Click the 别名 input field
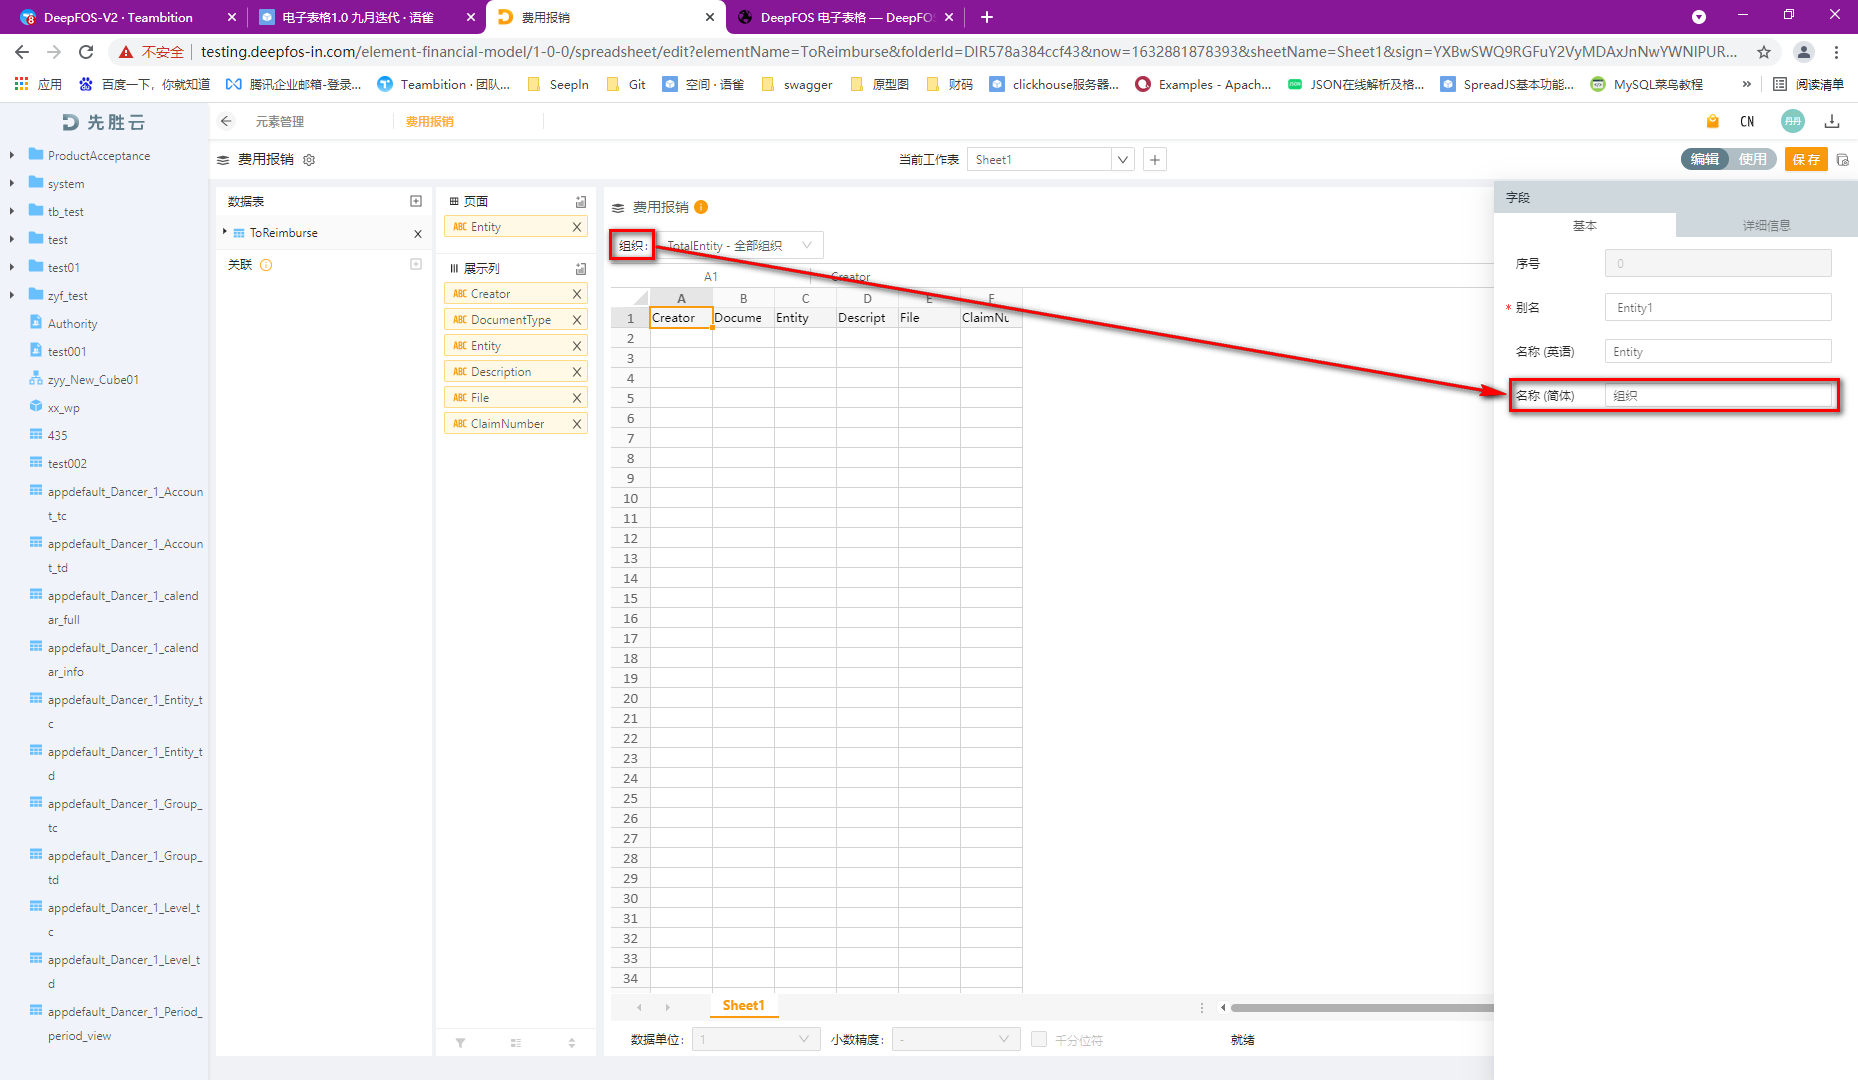This screenshot has height=1080, width=1858. click(1718, 307)
